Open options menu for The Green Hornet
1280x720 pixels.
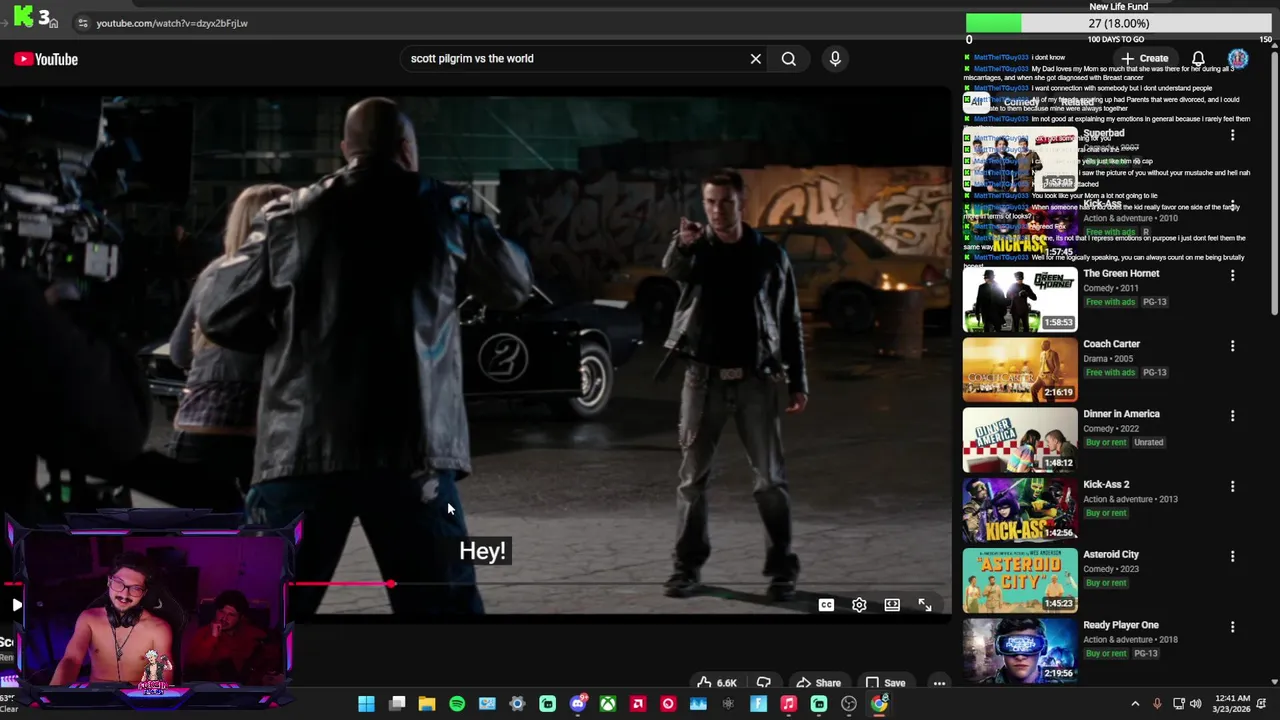tap(1232, 275)
